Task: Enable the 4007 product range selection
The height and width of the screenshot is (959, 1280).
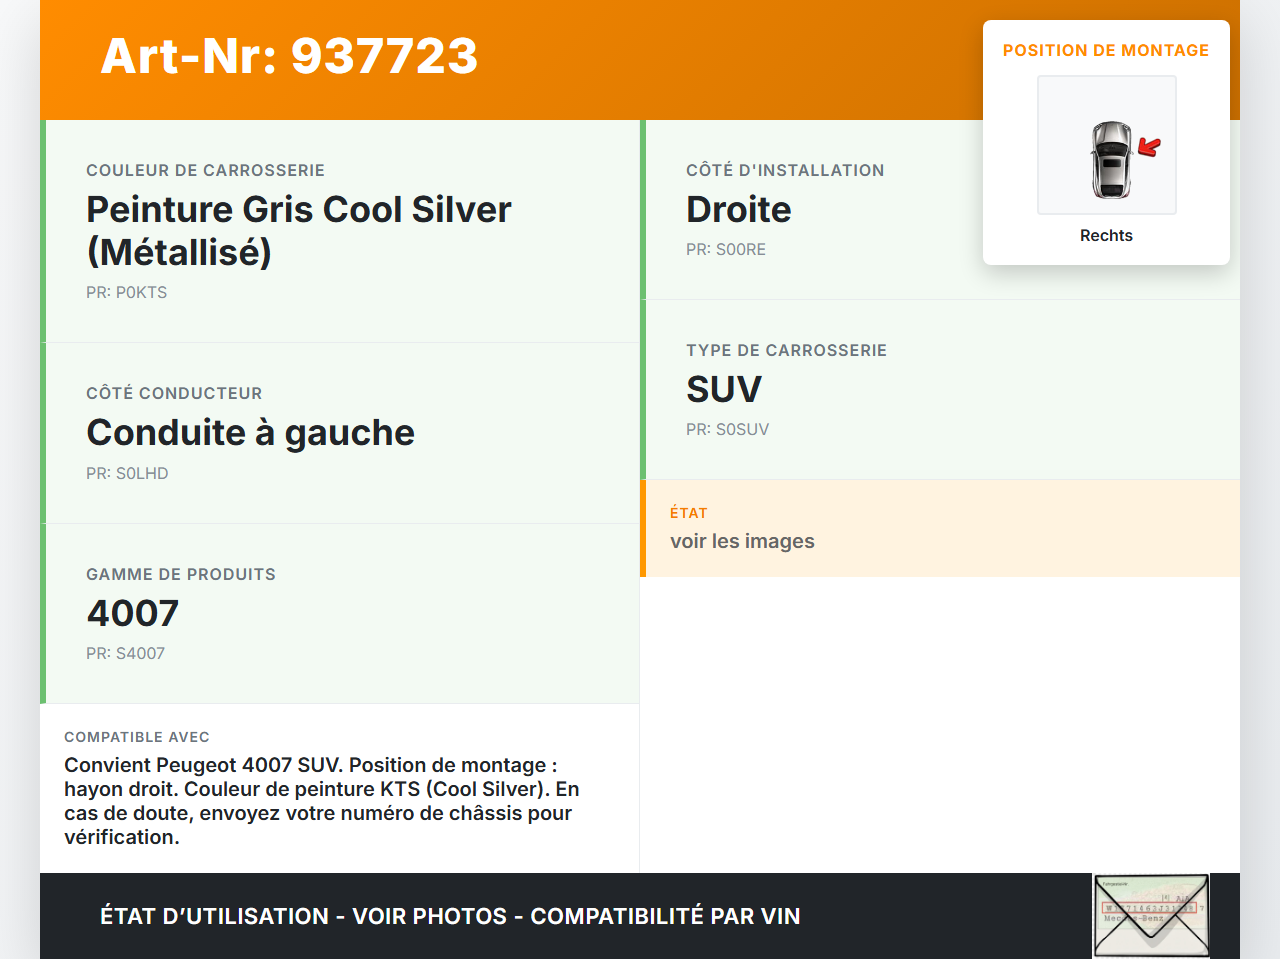Action: 132,612
